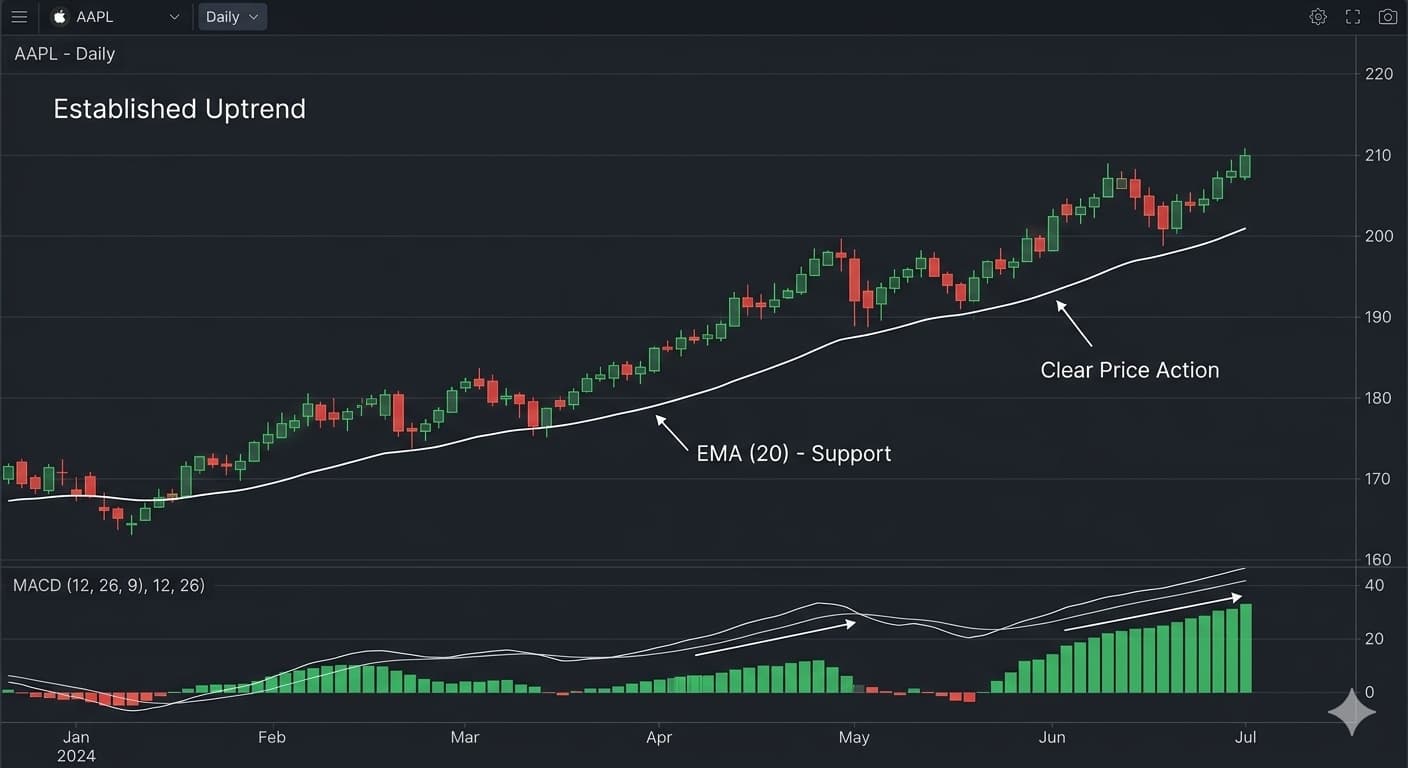Open chart settings gear
This screenshot has height=768, width=1408.
(1318, 17)
